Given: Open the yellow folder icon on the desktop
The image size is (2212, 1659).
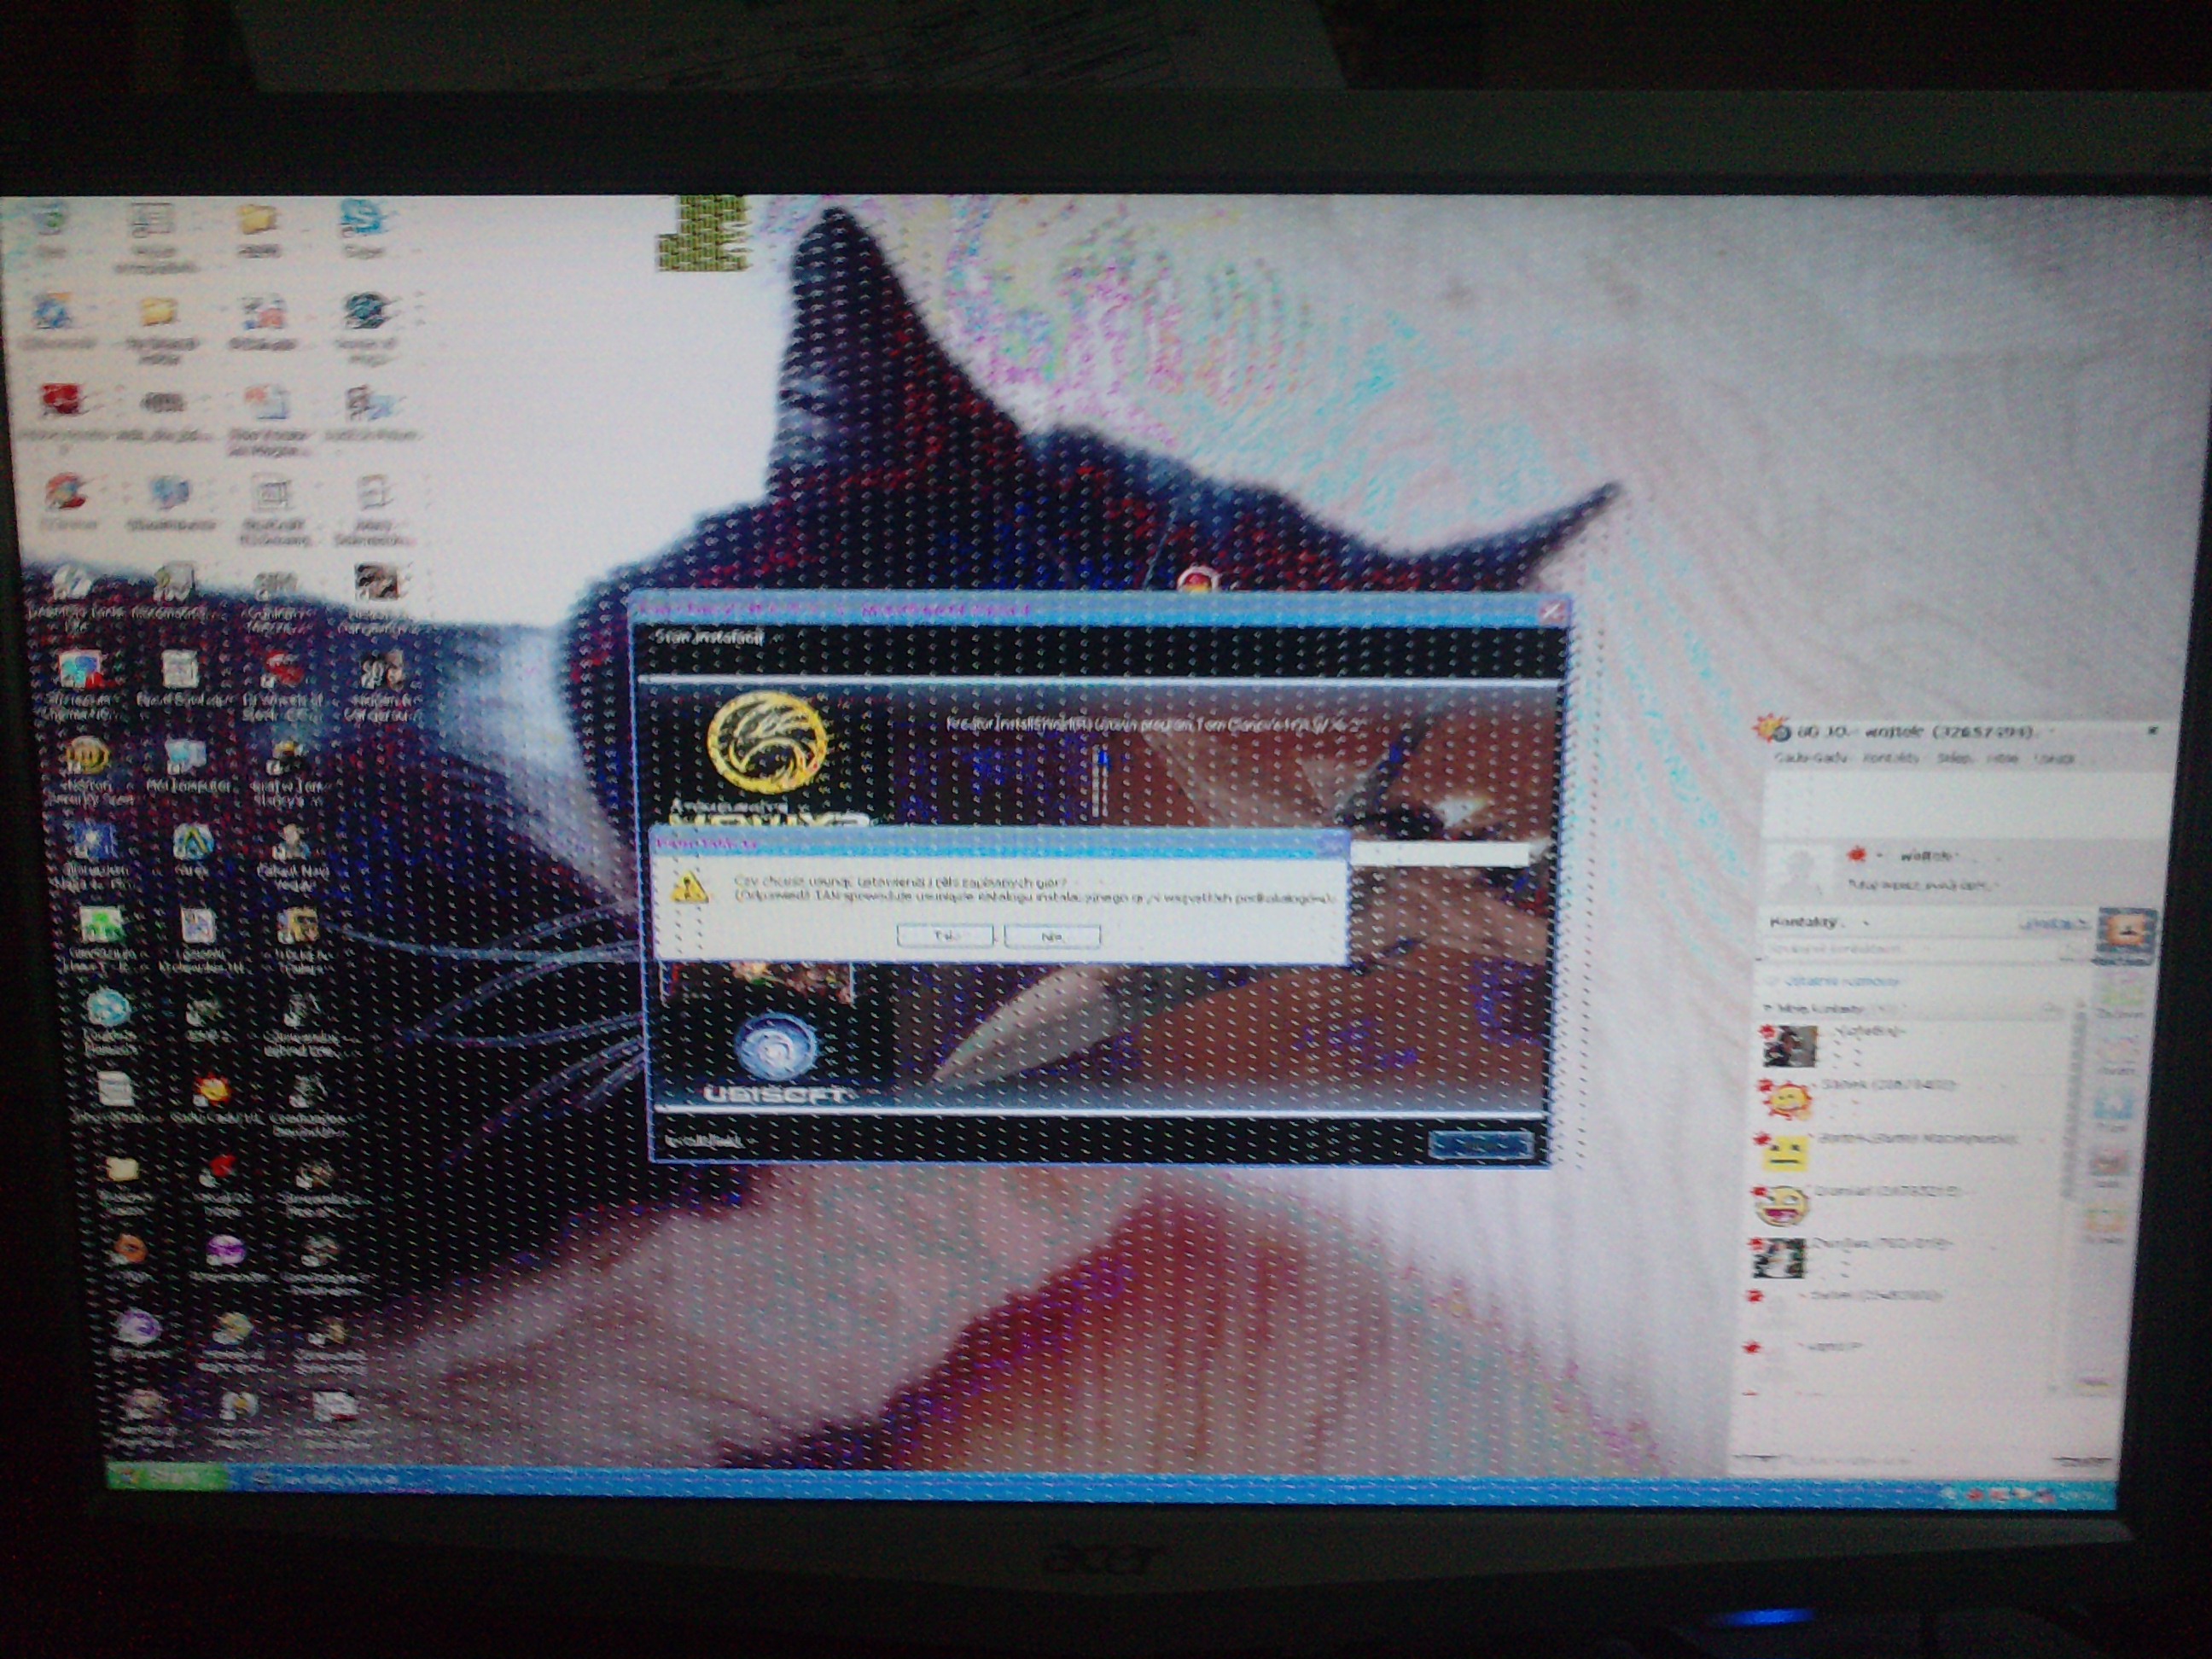Looking at the screenshot, I should pyautogui.click(x=258, y=220).
